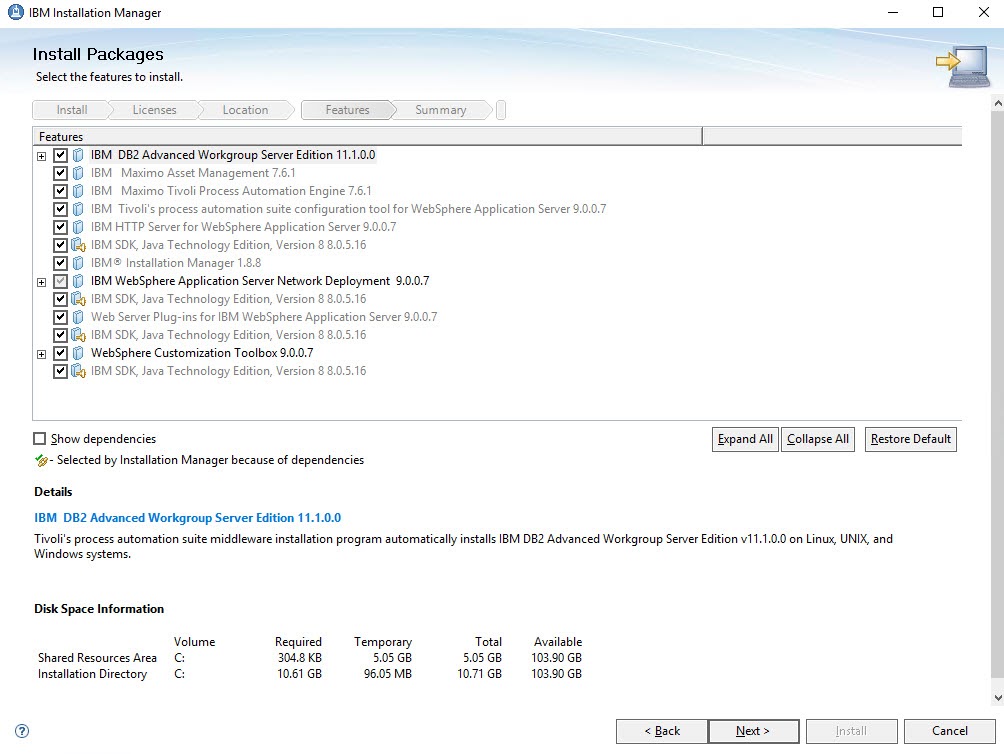Go to the Install wizard step
Screen dimensions: 1004x754
pos(71,110)
